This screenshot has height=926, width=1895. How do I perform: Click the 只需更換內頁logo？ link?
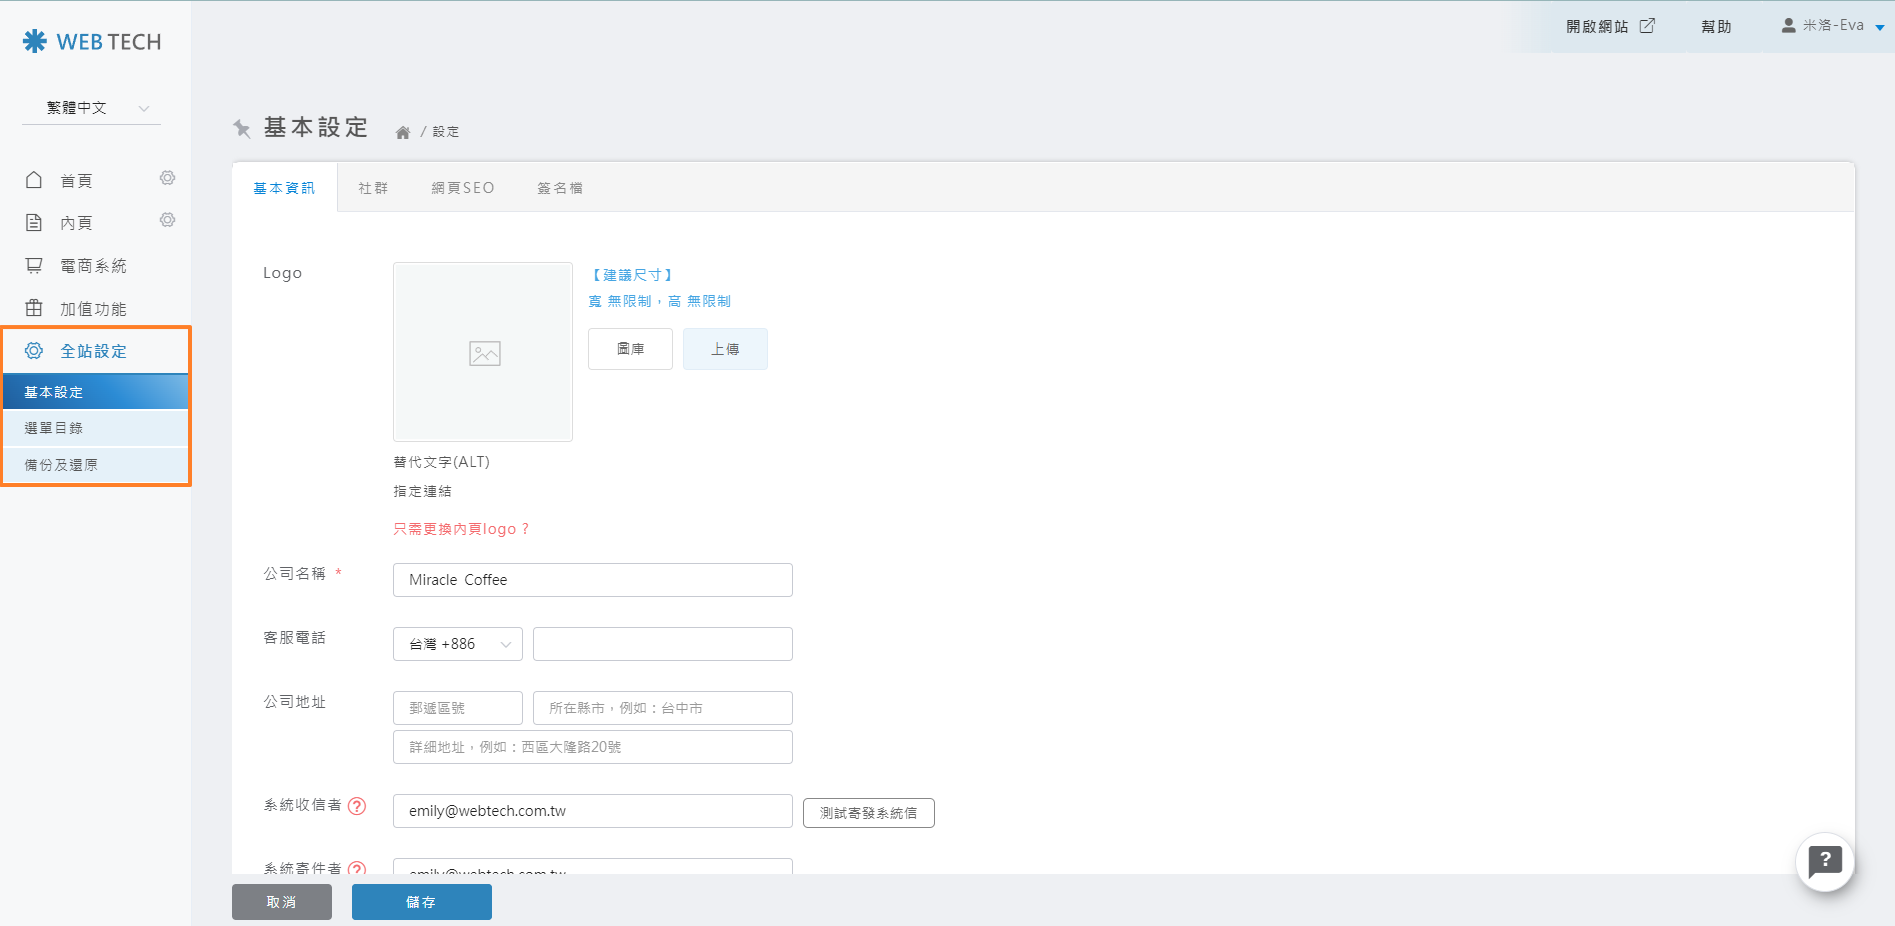[461, 529]
